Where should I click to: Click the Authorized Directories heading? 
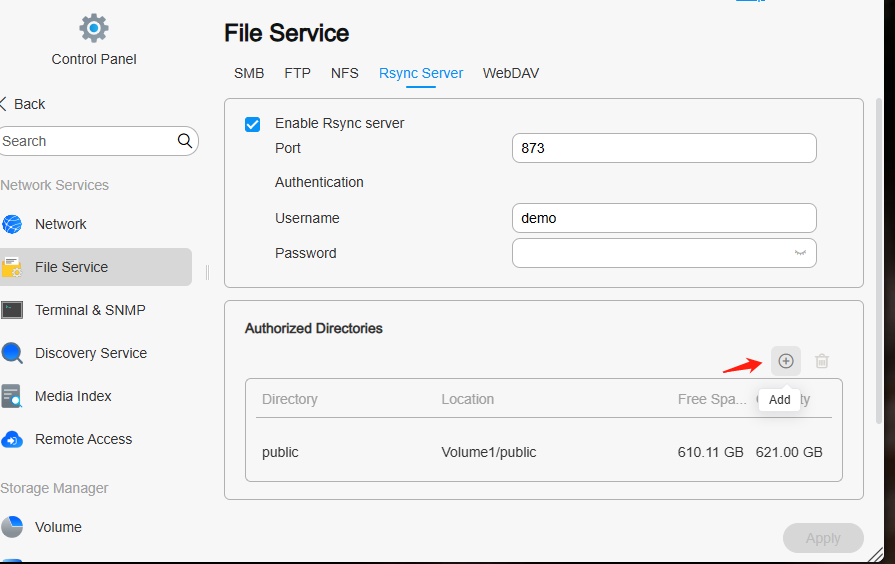[x=313, y=328]
